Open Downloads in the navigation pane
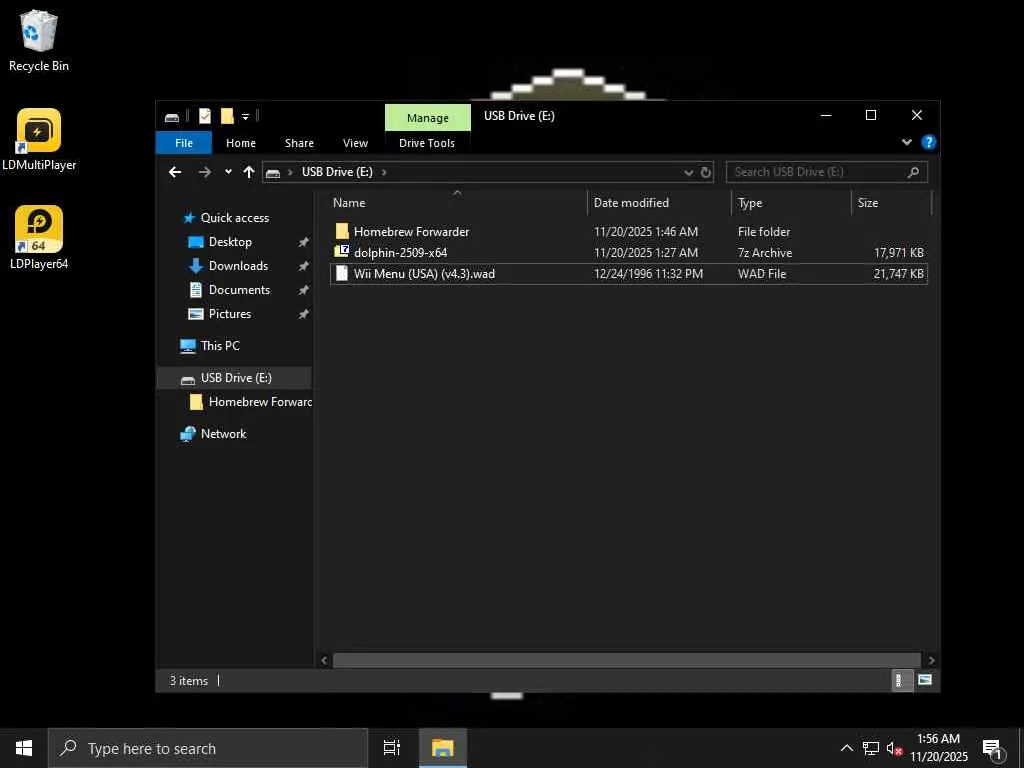The width and height of the screenshot is (1024, 768). point(238,266)
